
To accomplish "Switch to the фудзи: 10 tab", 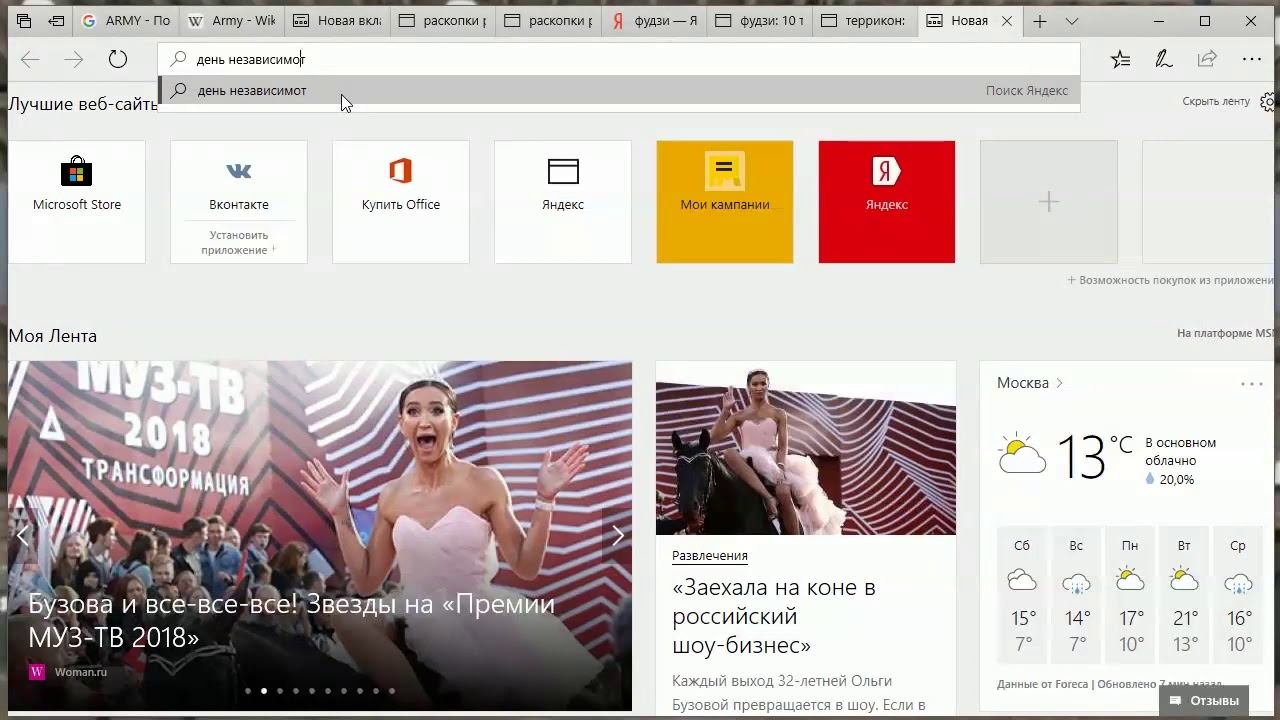I will click(x=761, y=21).
